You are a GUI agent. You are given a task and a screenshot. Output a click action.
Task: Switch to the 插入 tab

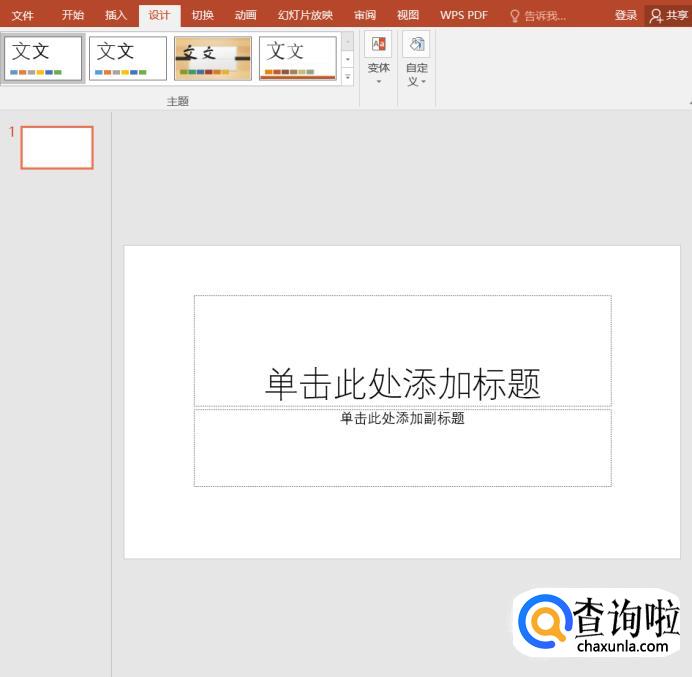coord(116,15)
